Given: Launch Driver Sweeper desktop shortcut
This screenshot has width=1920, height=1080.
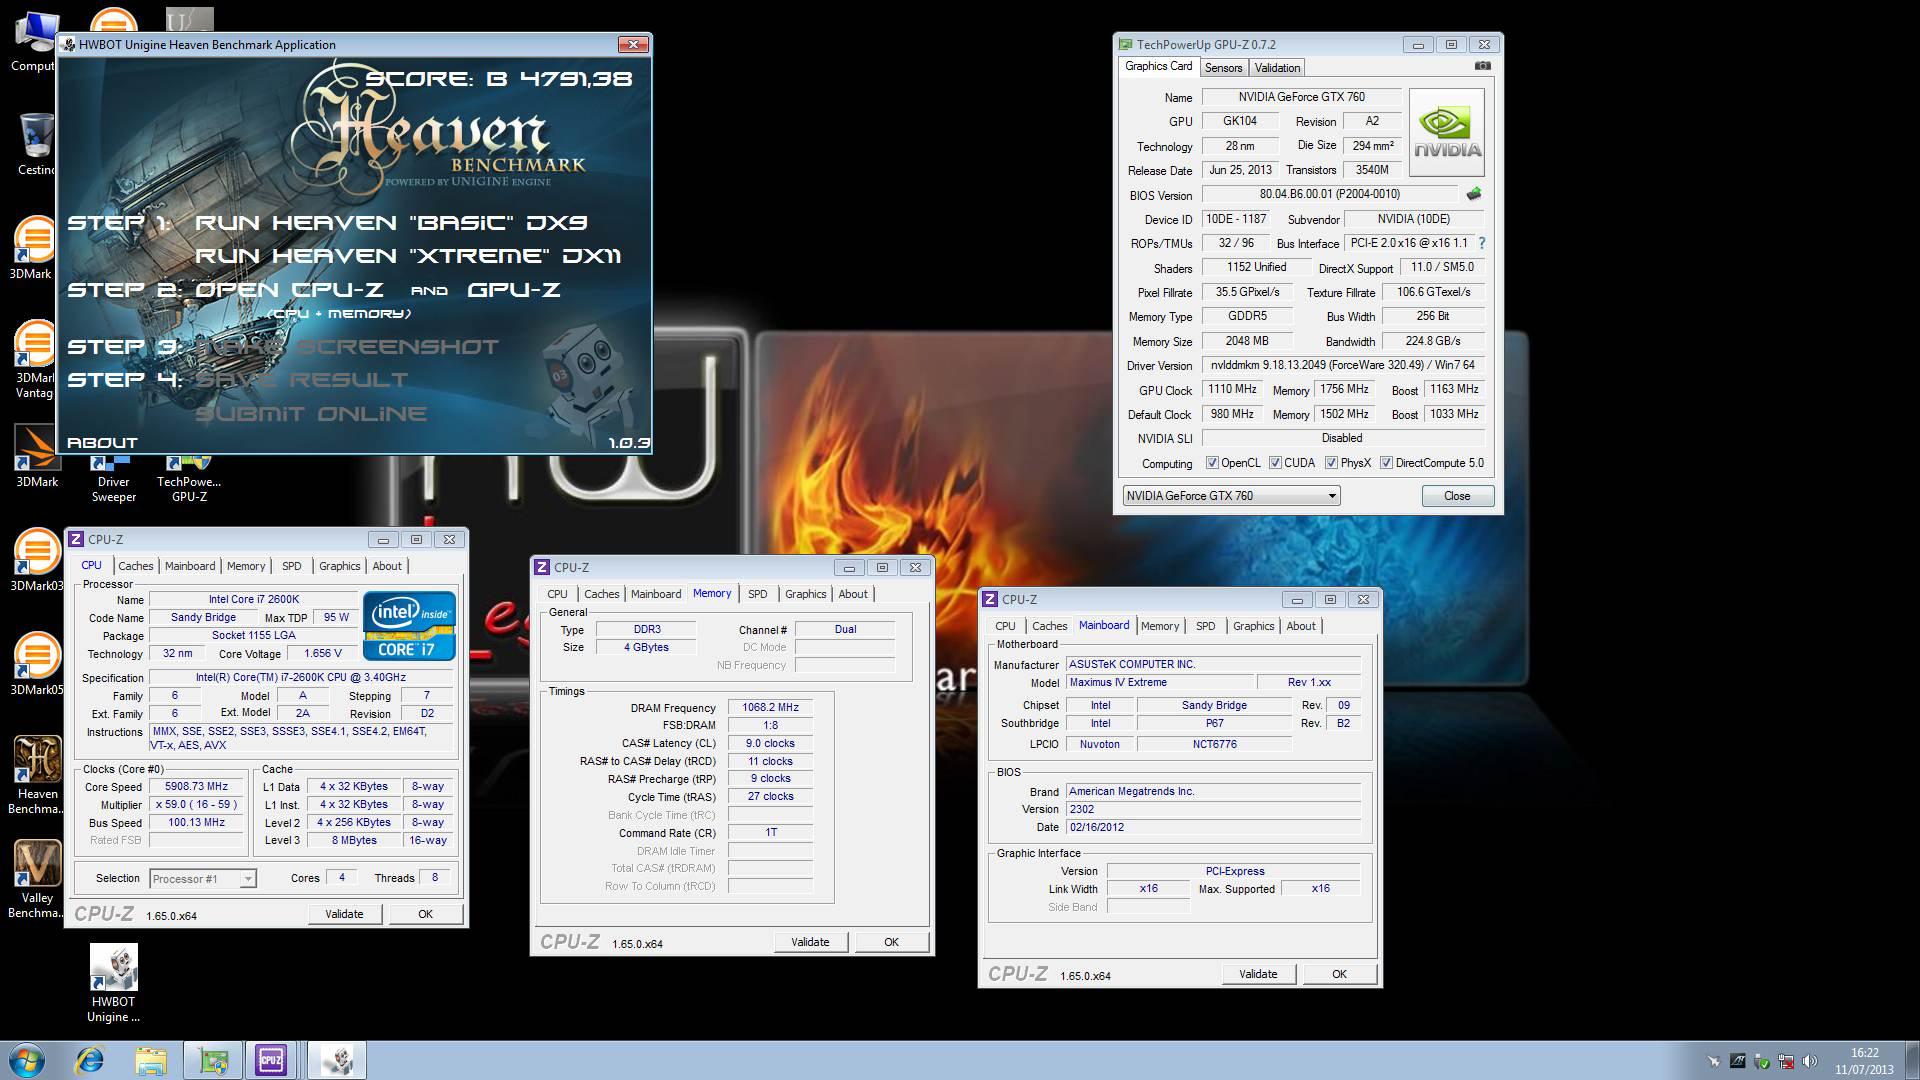Looking at the screenshot, I should [113, 480].
